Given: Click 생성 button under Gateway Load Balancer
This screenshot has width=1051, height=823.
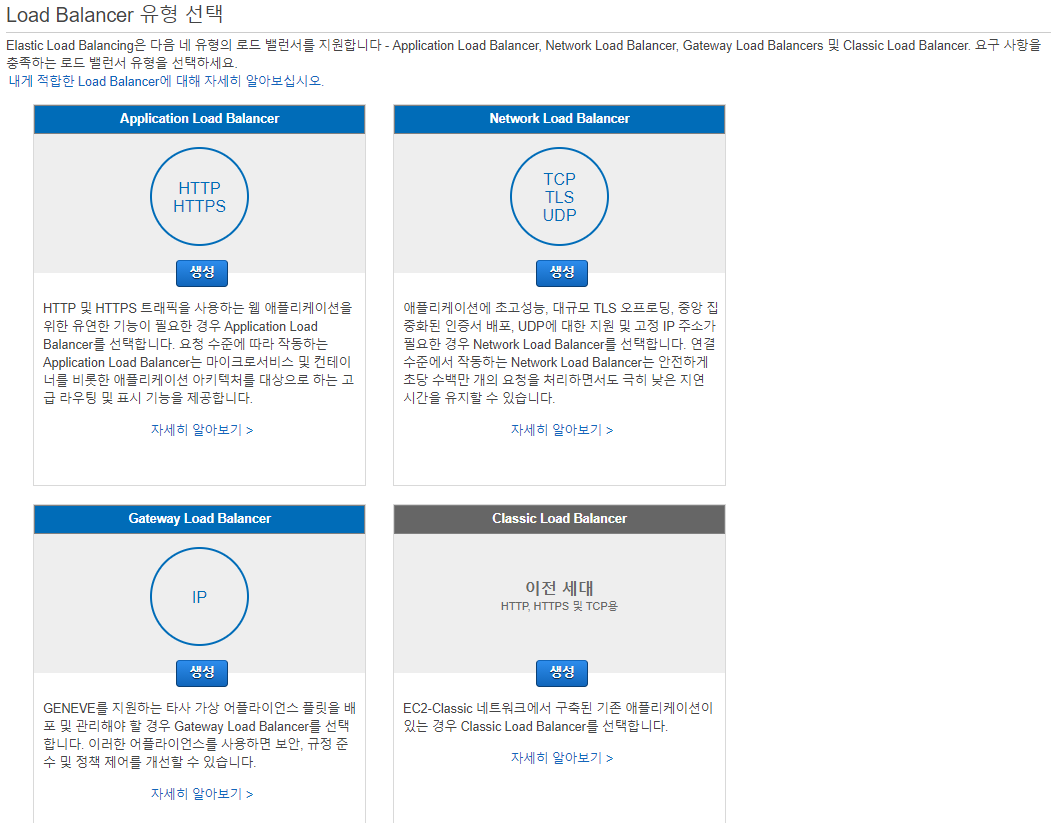Looking at the screenshot, I should tap(202, 673).
